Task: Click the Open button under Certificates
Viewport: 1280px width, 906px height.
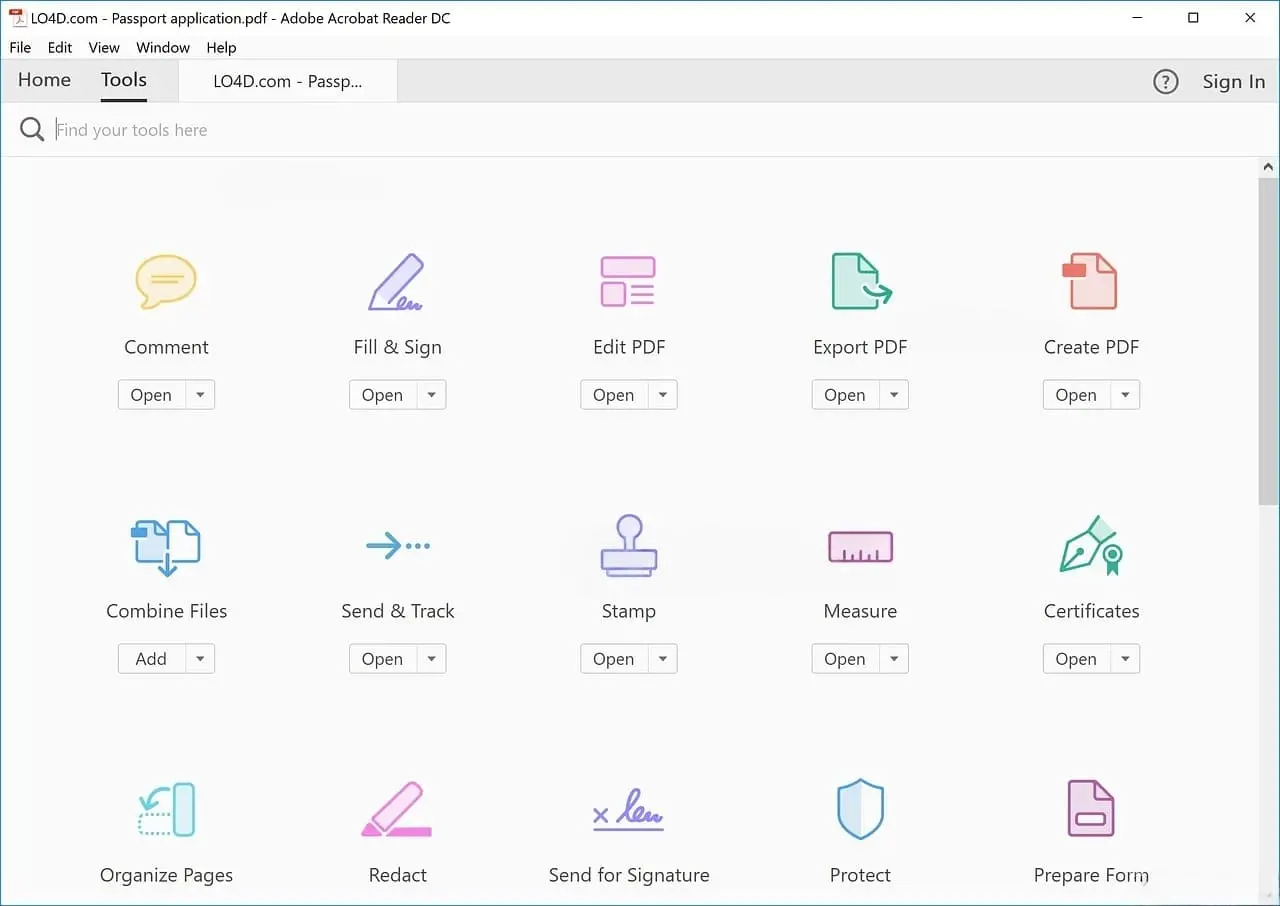Action: [x=1077, y=659]
